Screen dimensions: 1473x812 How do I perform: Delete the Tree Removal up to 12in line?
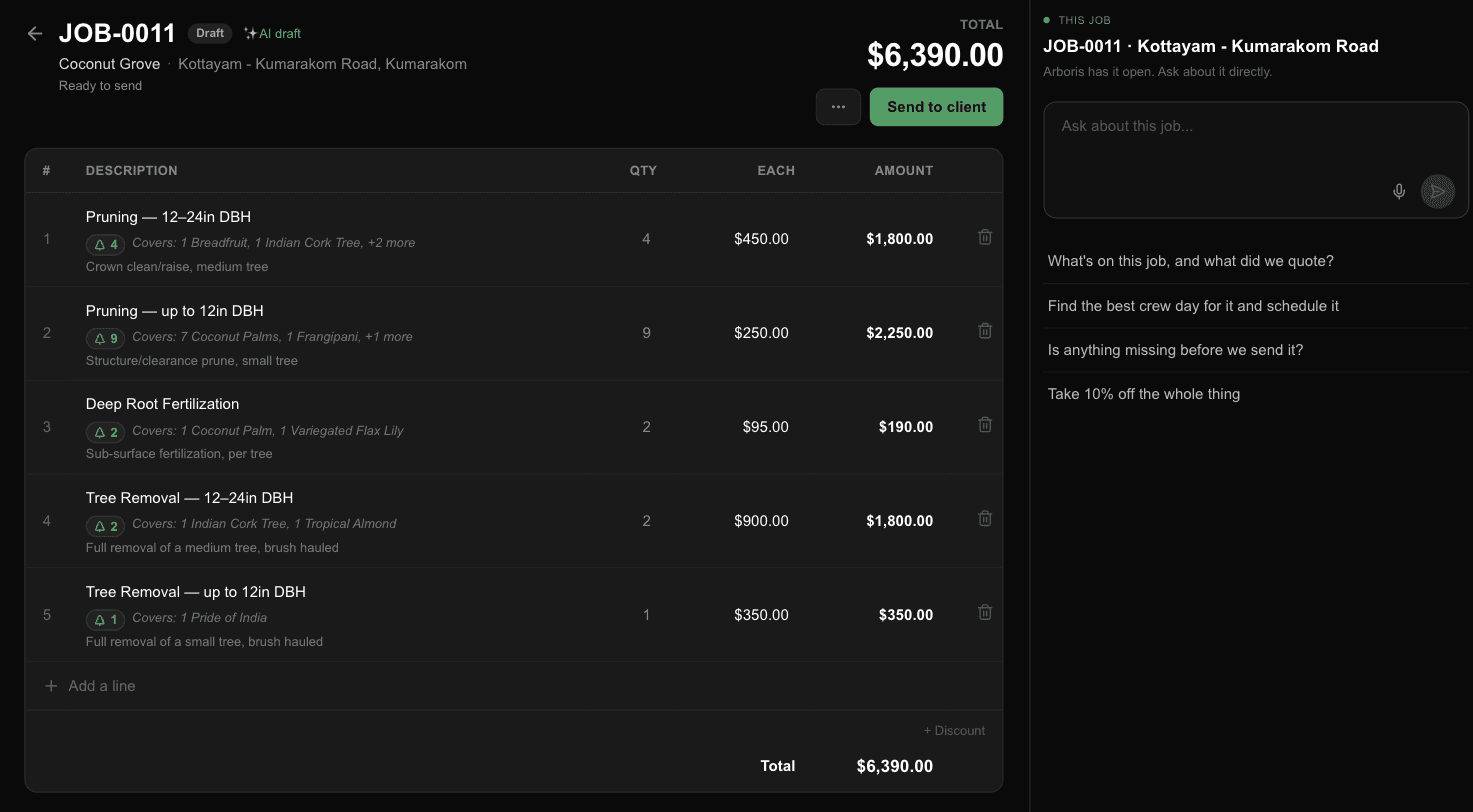[x=985, y=612]
